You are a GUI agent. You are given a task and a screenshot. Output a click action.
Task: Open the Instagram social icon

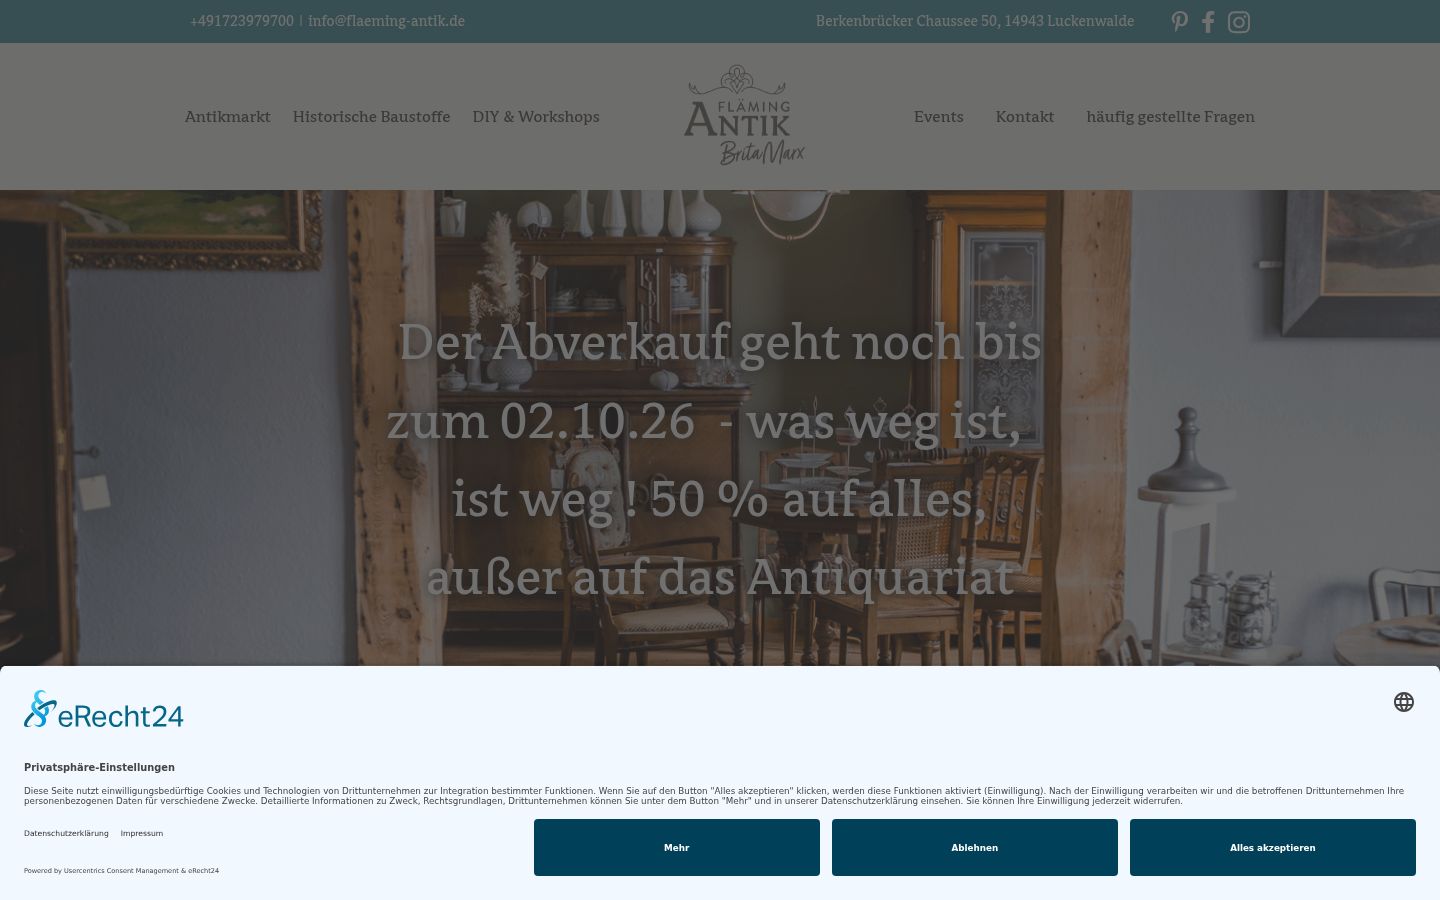coord(1239,22)
